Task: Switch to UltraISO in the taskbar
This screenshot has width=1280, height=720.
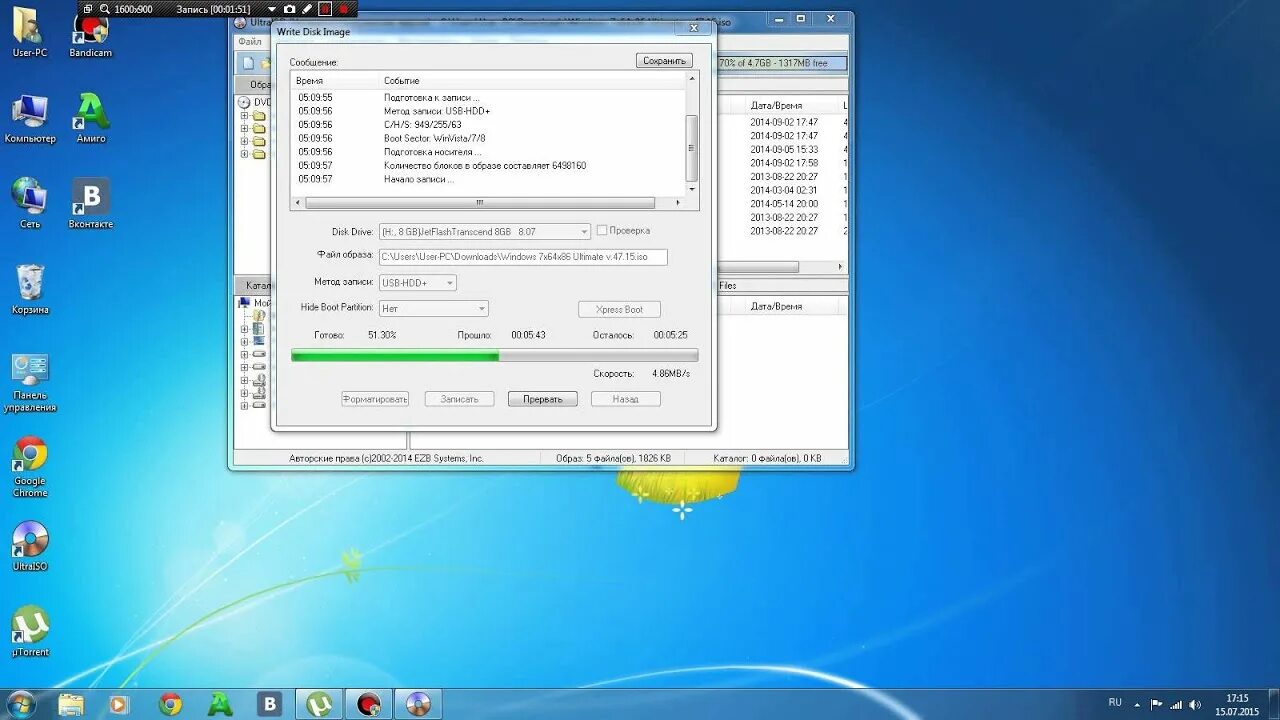Action: pyautogui.click(x=418, y=704)
